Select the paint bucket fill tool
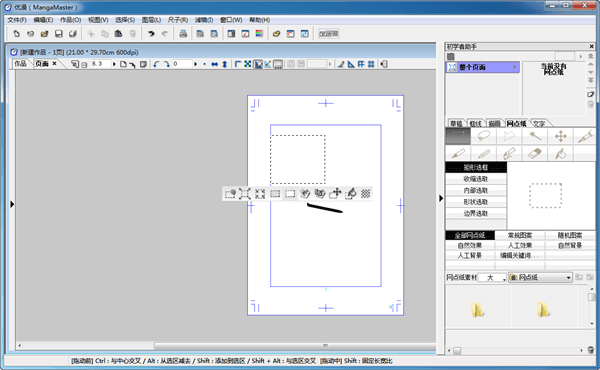Image resolution: width=600 pixels, height=370 pixels. (561, 153)
